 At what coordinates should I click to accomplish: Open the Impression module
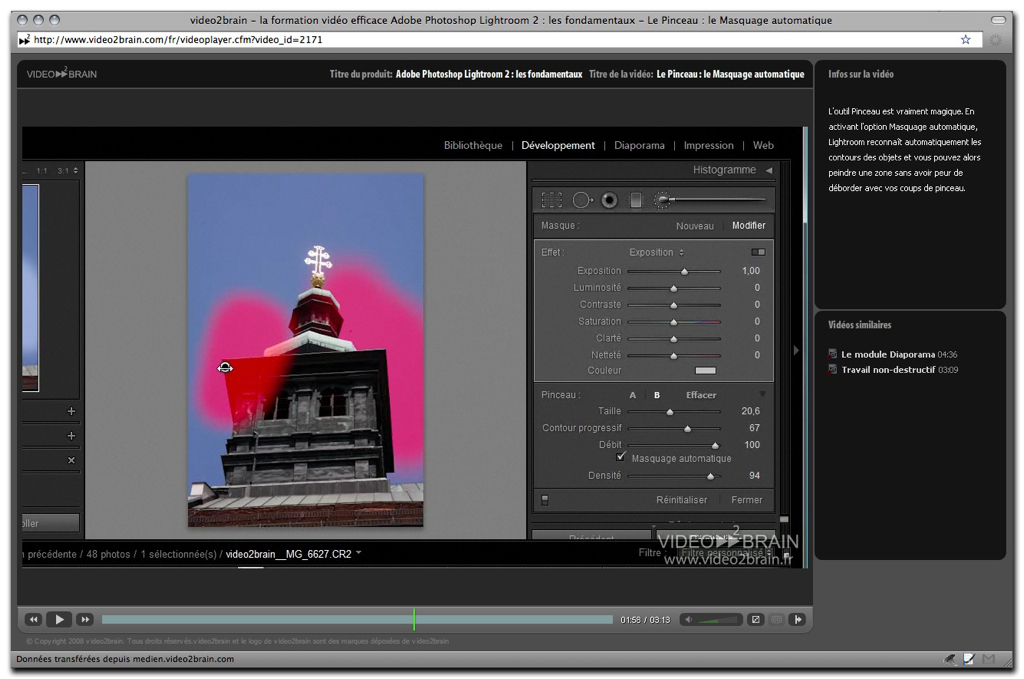click(709, 145)
